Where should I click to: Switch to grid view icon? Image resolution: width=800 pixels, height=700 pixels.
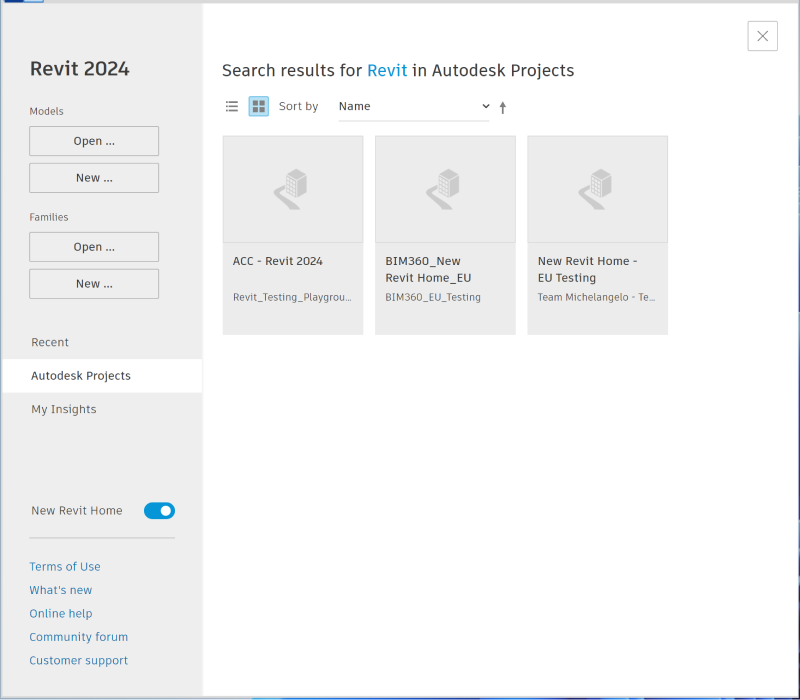click(x=259, y=106)
